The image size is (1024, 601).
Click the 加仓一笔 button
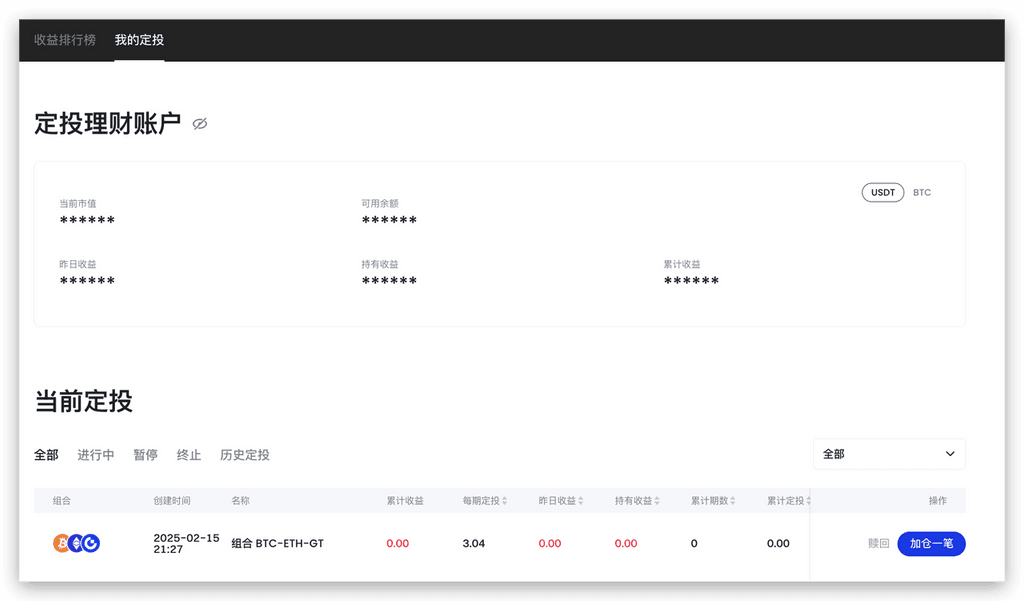point(931,543)
